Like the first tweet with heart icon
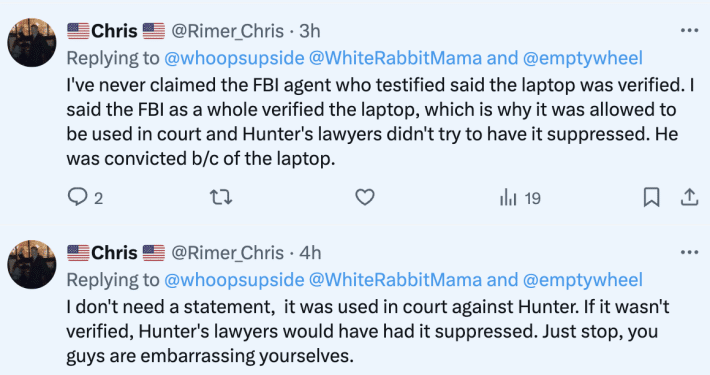710x375 pixels. pos(365,197)
